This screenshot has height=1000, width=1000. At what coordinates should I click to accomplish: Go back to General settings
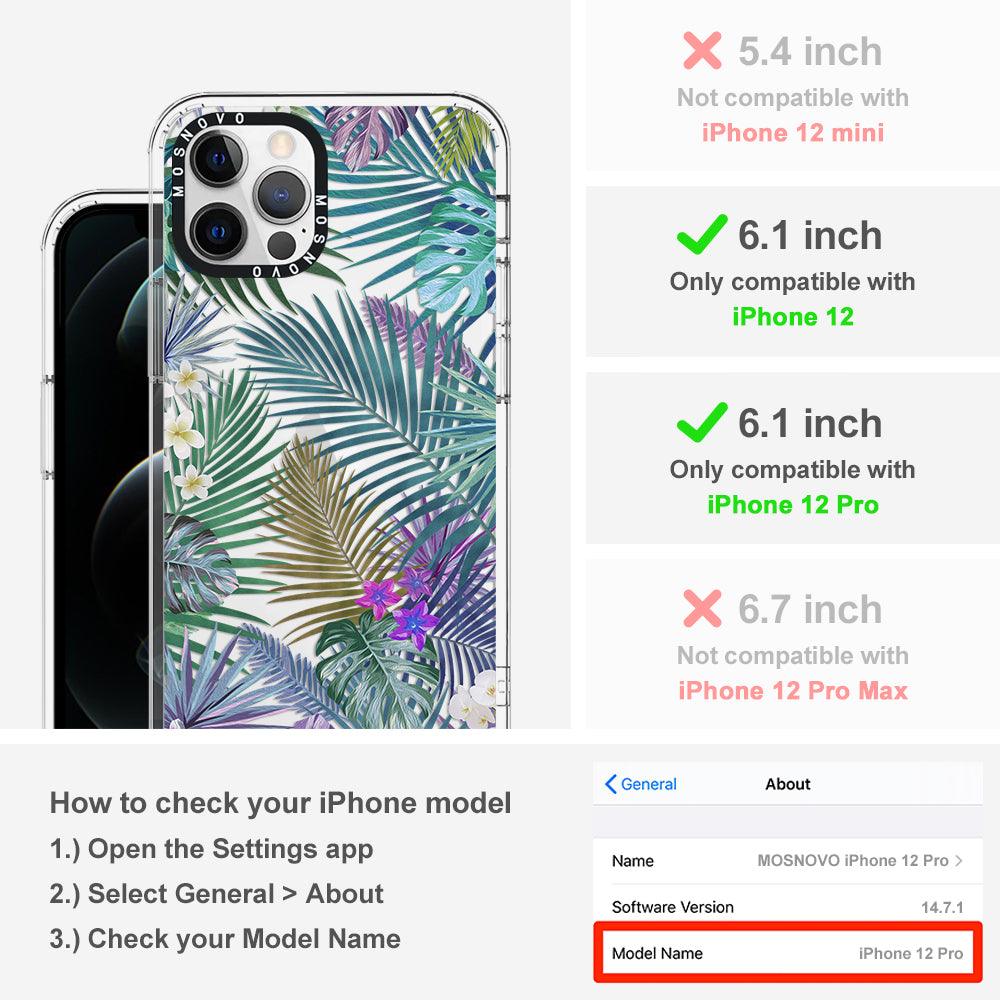pos(641,784)
